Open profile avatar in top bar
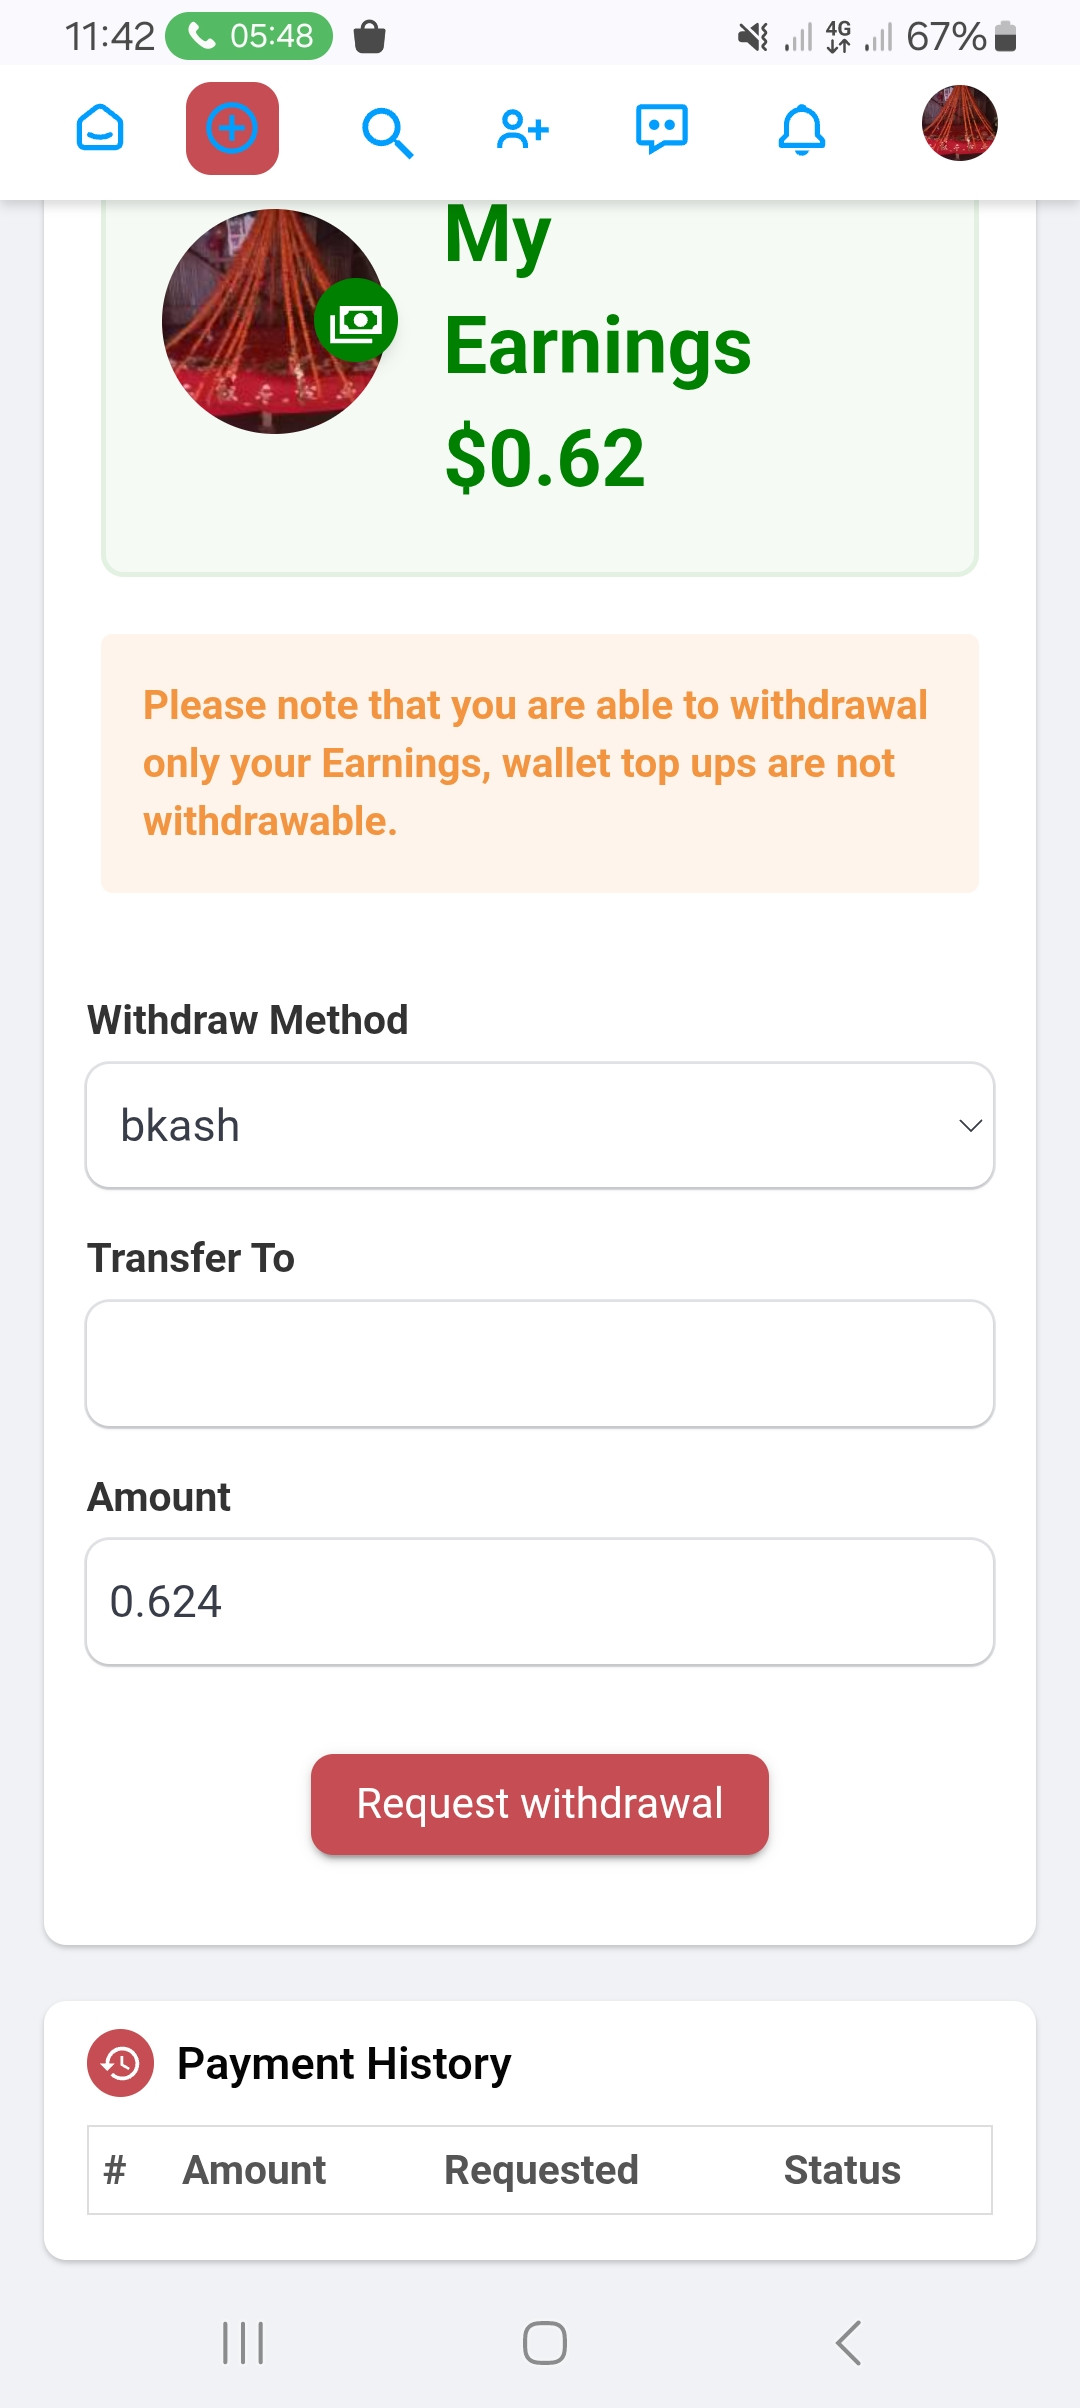This screenshot has width=1080, height=2408. coord(960,123)
